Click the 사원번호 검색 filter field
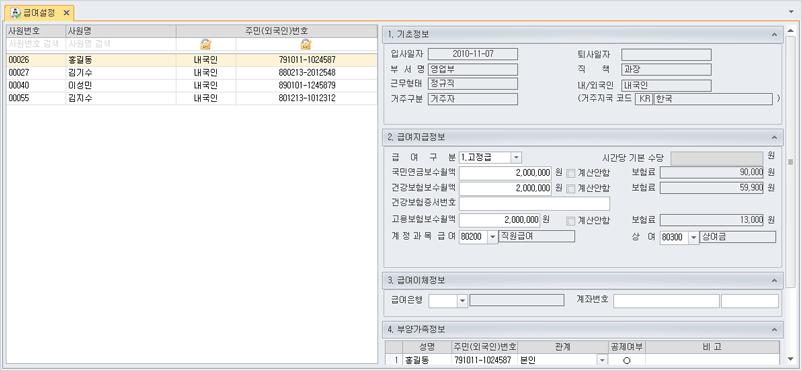 pyautogui.click(x=35, y=44)
